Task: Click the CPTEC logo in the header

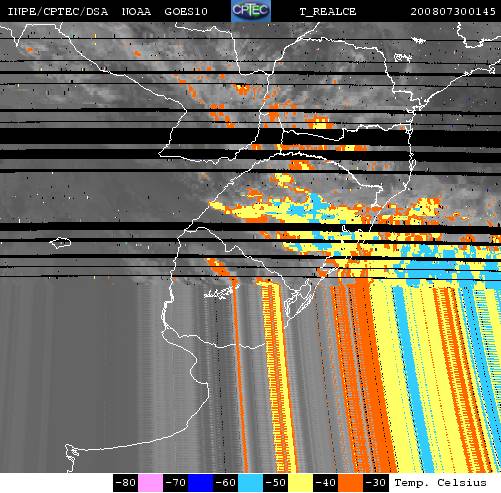Action: (251, 11)
